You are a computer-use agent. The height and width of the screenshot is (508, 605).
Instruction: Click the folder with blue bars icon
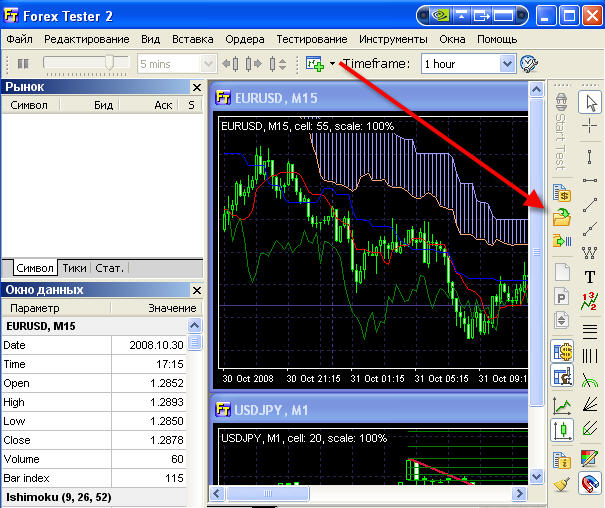pos(562,241)
